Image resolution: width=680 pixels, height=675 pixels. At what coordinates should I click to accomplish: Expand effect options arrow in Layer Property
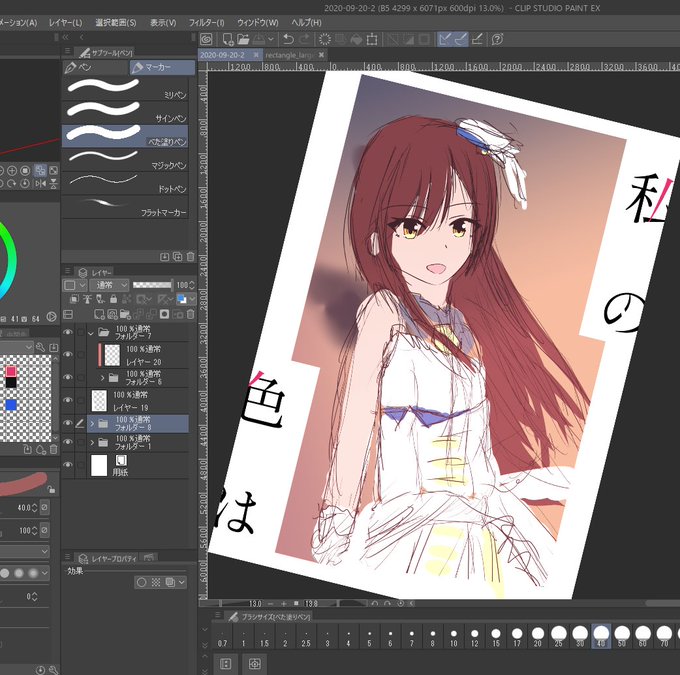point(182,582)
